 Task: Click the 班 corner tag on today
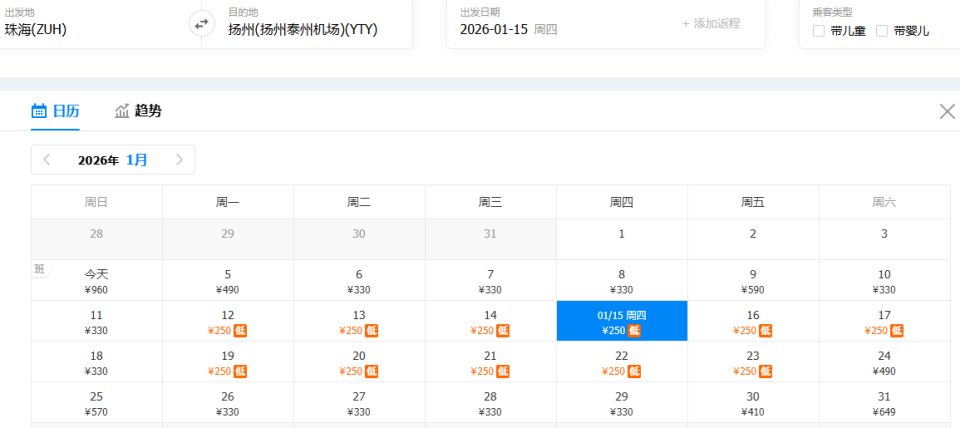point(40,268)
